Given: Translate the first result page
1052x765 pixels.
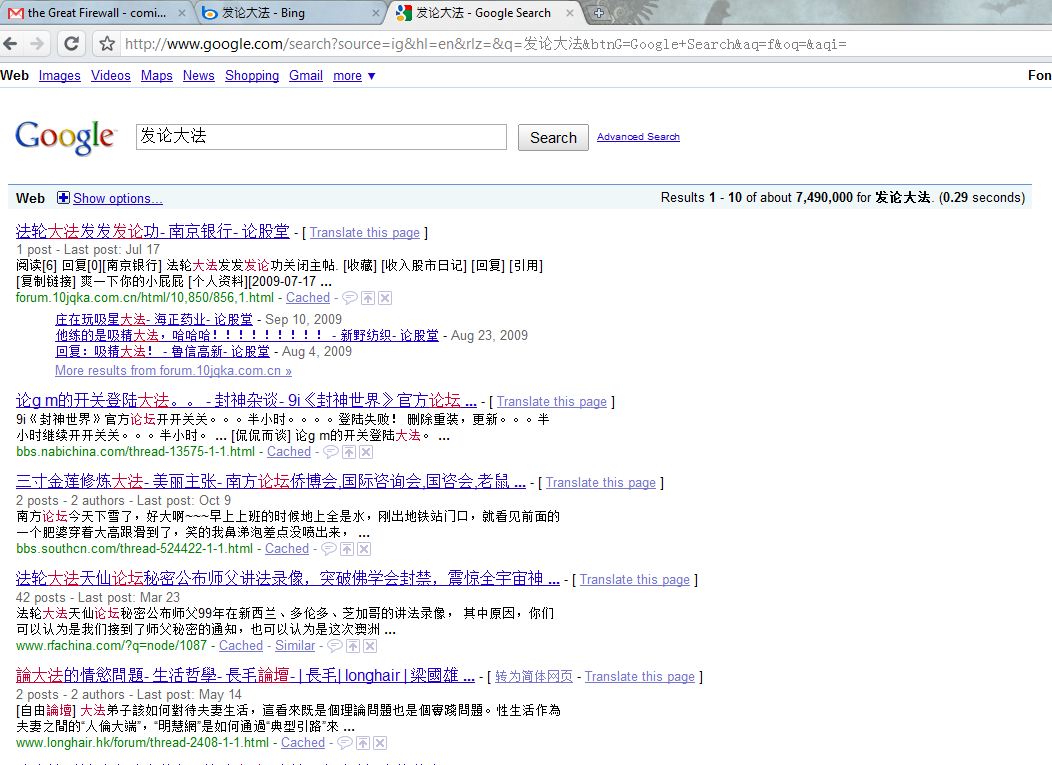Looking at the screenshot, I should tap(364, 233).
